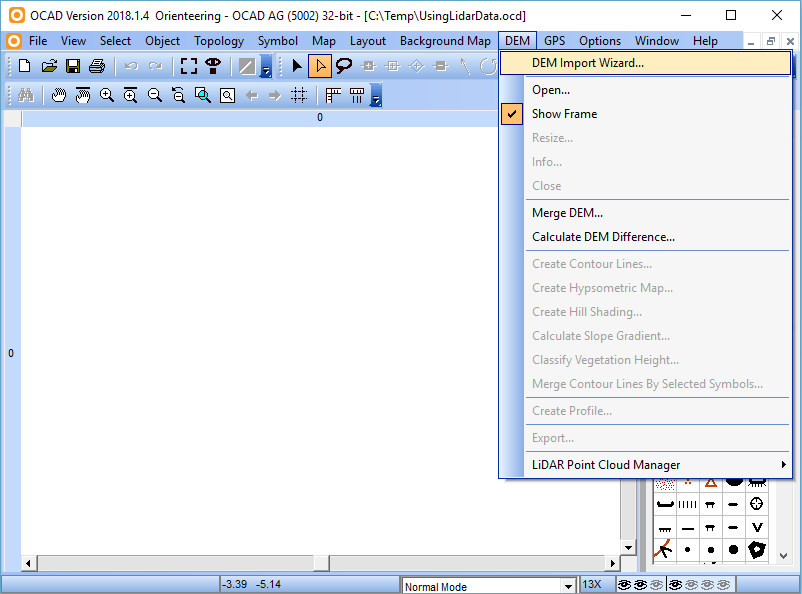This screenshot has width=802, height=594.
Task: Toggle the last eye icon in status bar
Action: [x=724, y=584]
